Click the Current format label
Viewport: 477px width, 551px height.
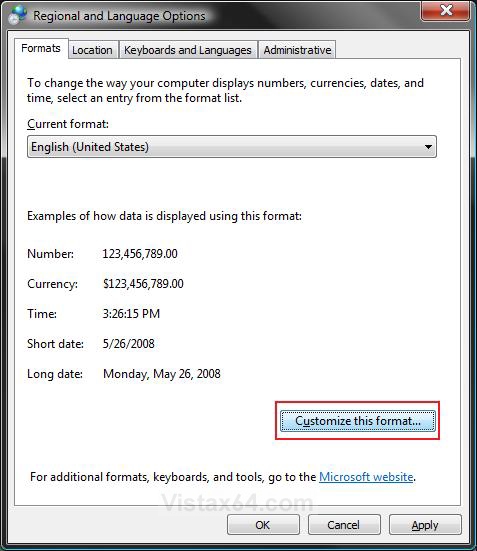tap(68, 124)
